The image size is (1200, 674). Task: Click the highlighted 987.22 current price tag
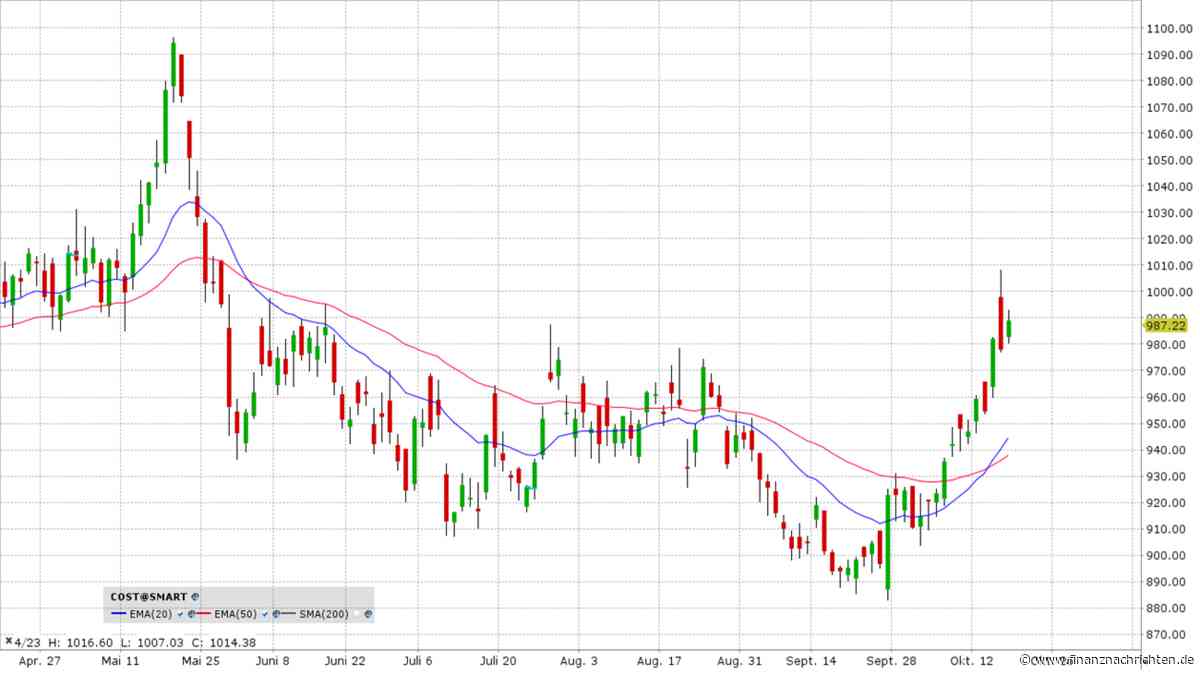tap(1165, 325)
